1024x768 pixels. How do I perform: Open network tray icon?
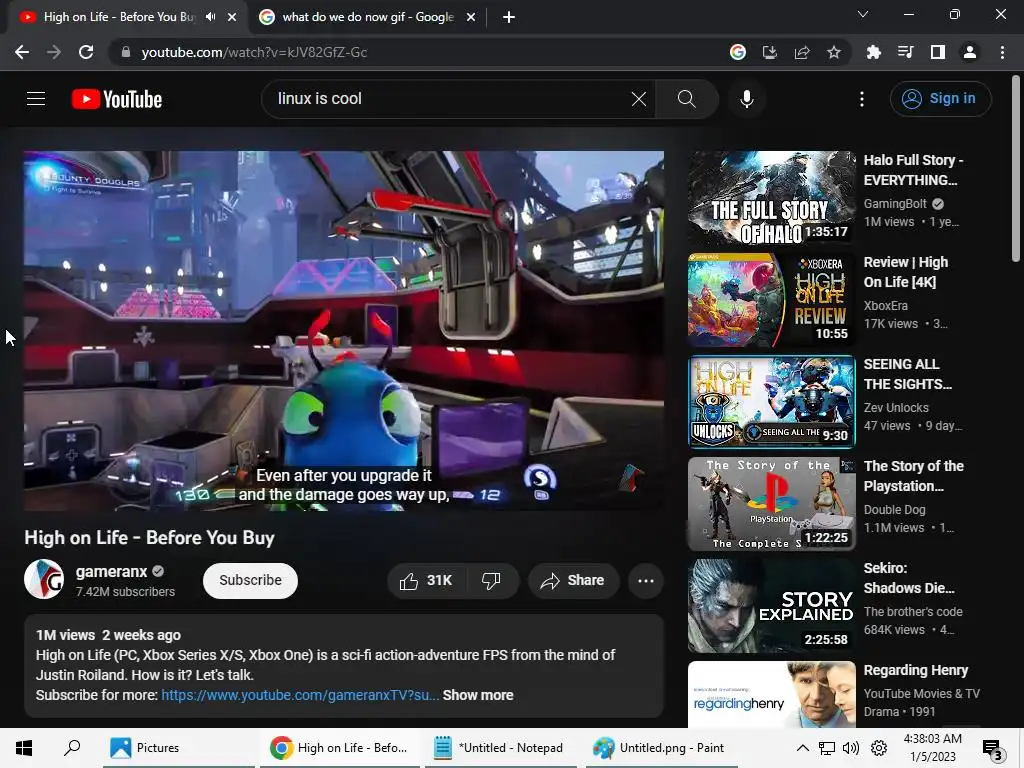(827, 748)
